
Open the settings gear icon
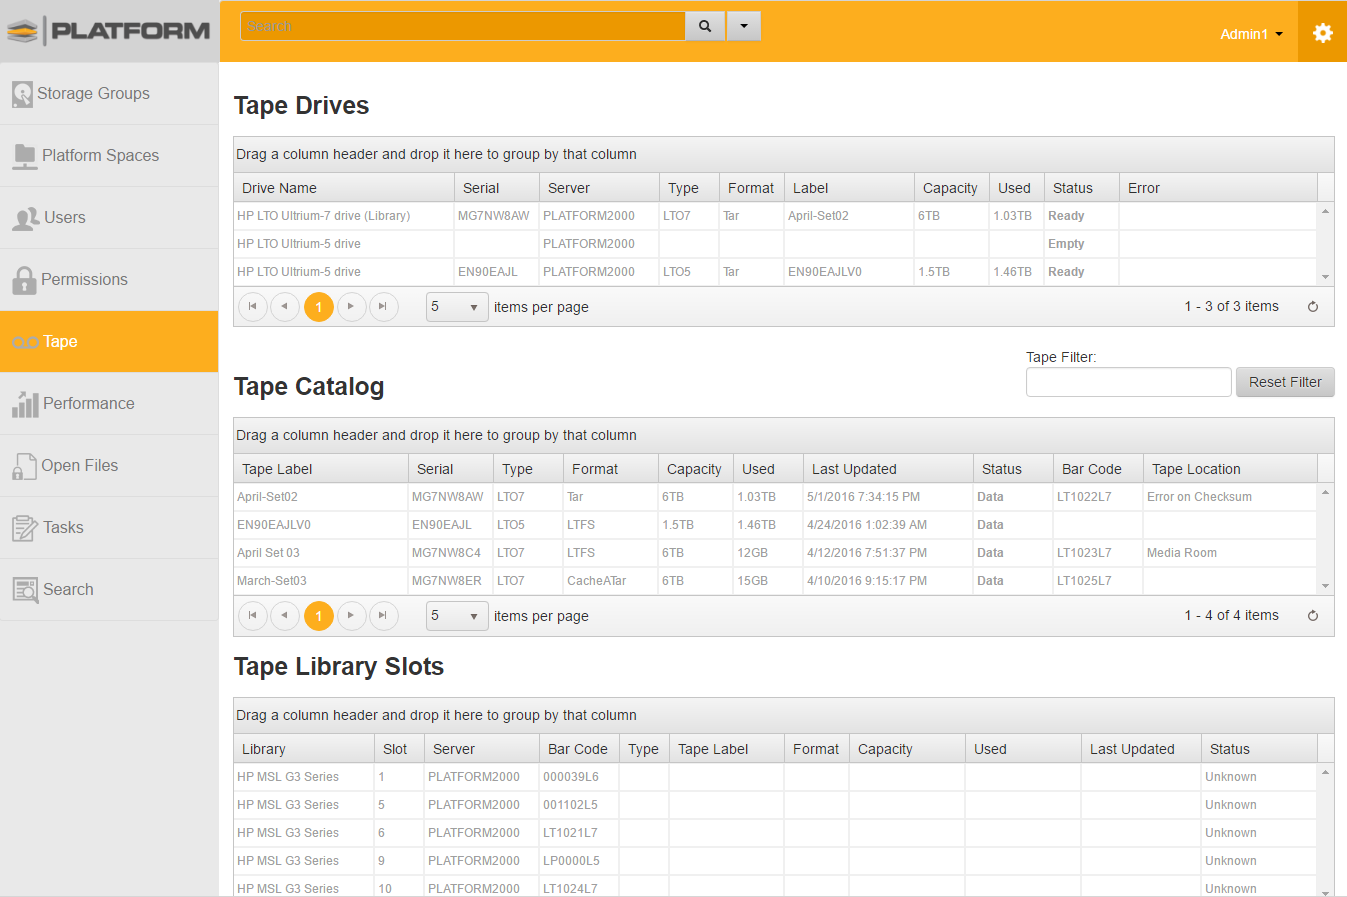[1322, 33]
